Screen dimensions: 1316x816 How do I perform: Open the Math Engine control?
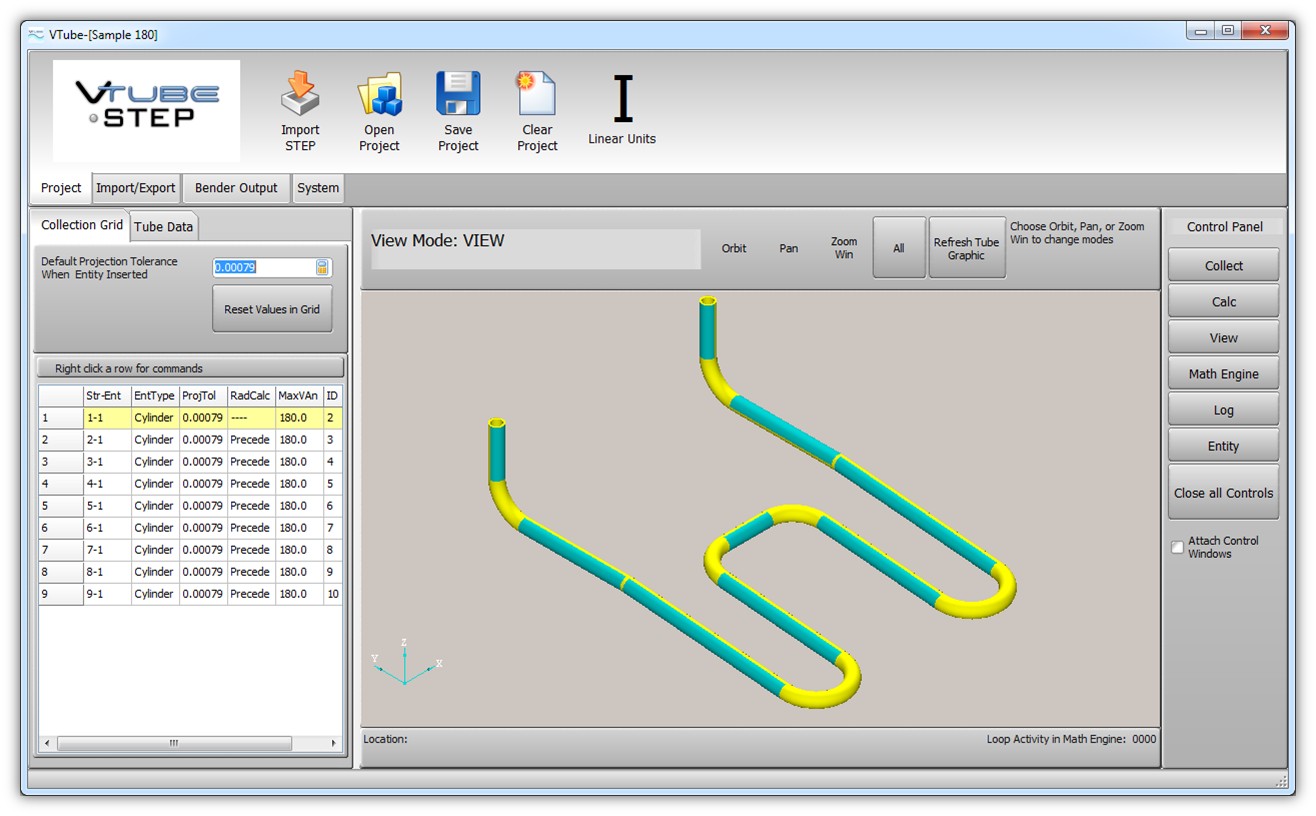click(1223, 374)
